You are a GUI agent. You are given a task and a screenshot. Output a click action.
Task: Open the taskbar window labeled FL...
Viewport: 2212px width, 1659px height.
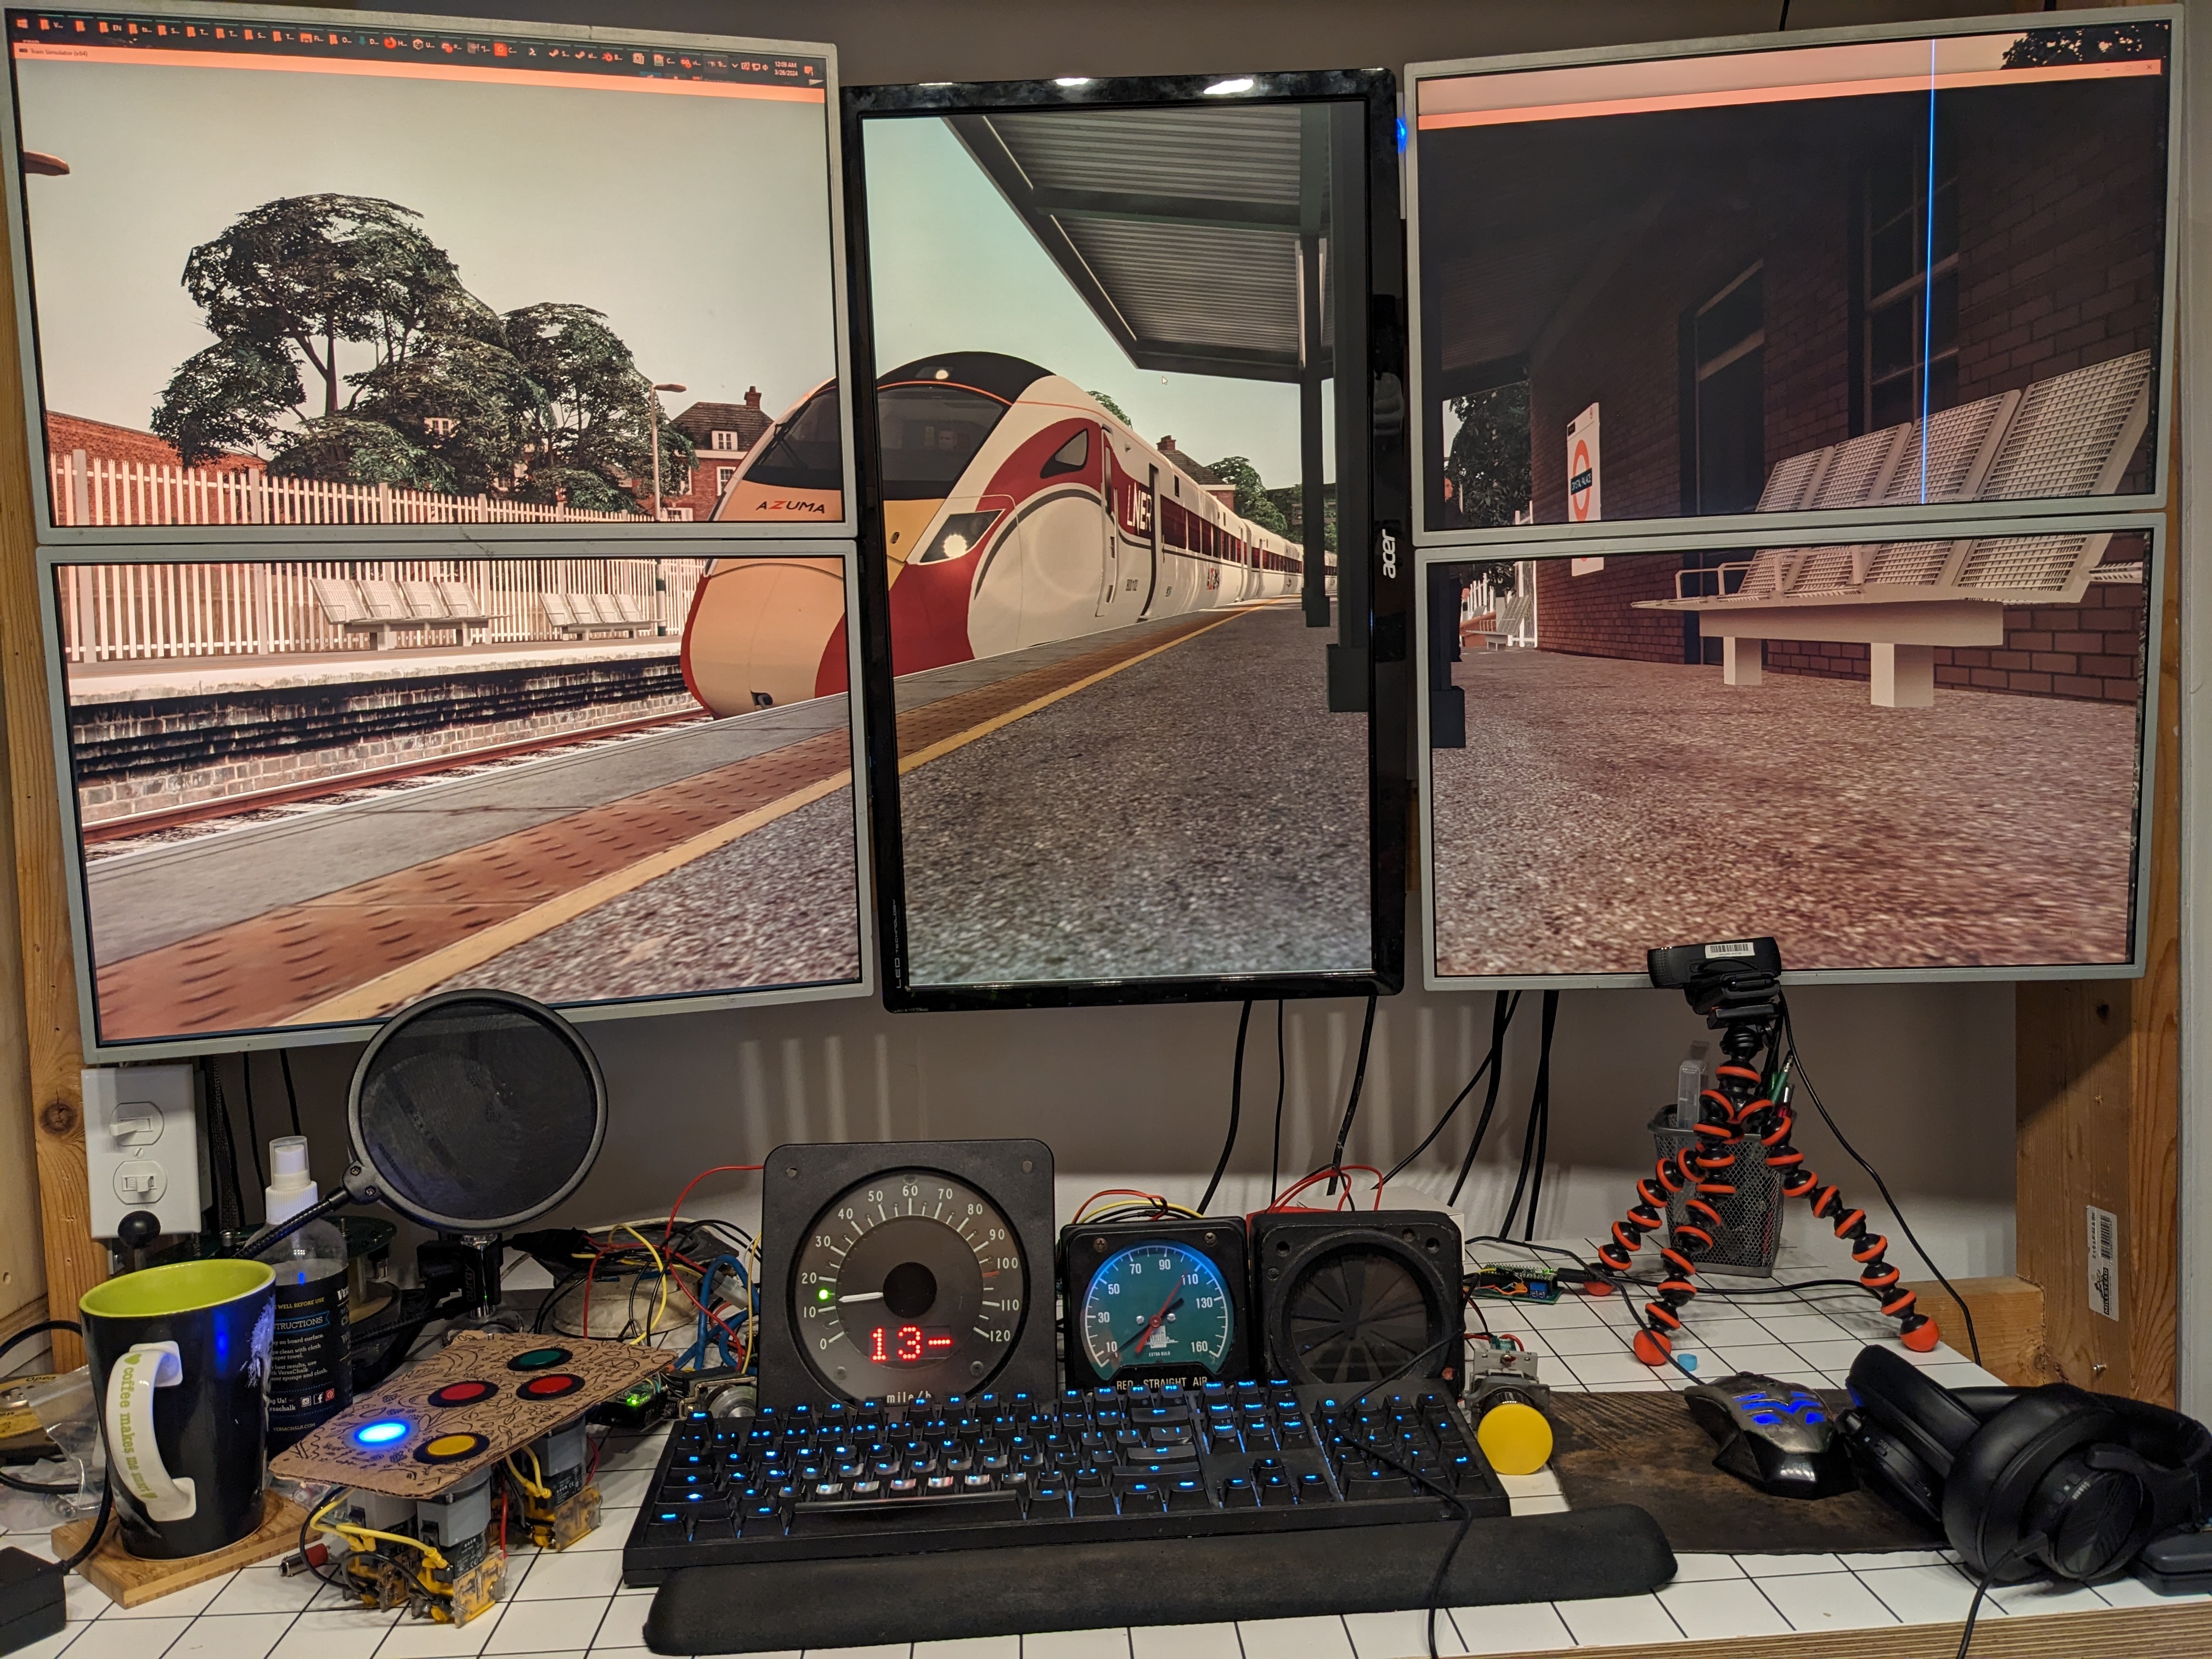coord(313,38)
